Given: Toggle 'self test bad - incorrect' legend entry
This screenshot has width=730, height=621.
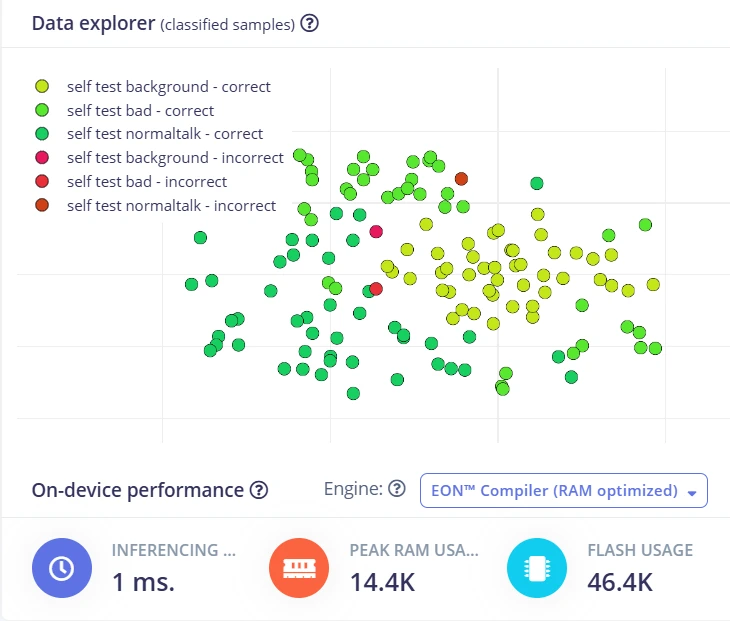Looking at the screenshot, I should [x=131, y=181].
